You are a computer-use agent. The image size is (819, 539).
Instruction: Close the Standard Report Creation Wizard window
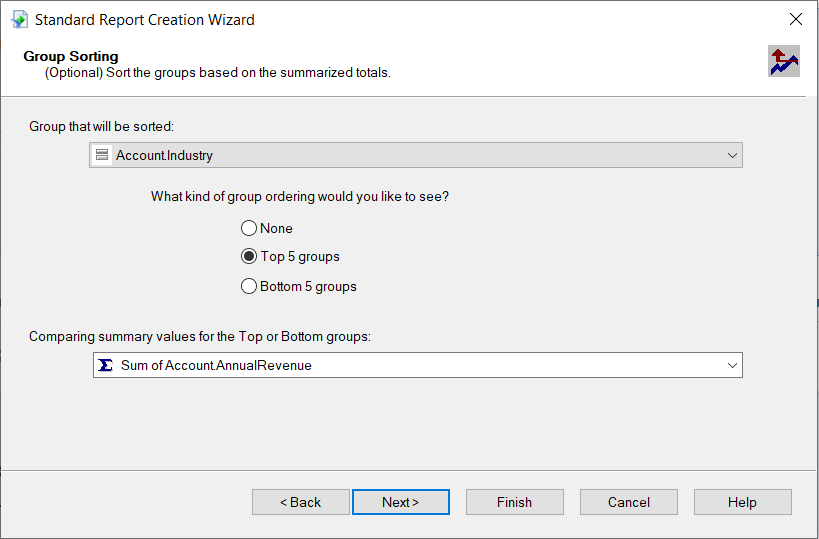795,19
